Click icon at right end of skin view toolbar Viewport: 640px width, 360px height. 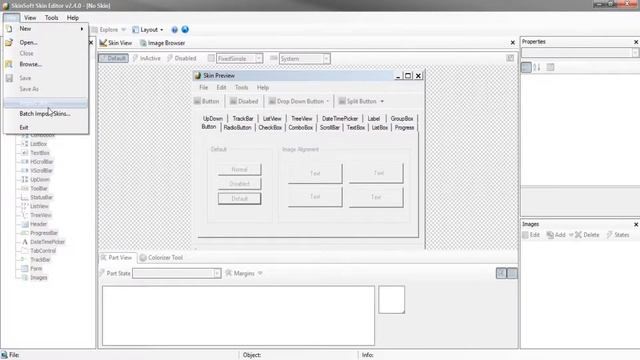coord(510,58)
